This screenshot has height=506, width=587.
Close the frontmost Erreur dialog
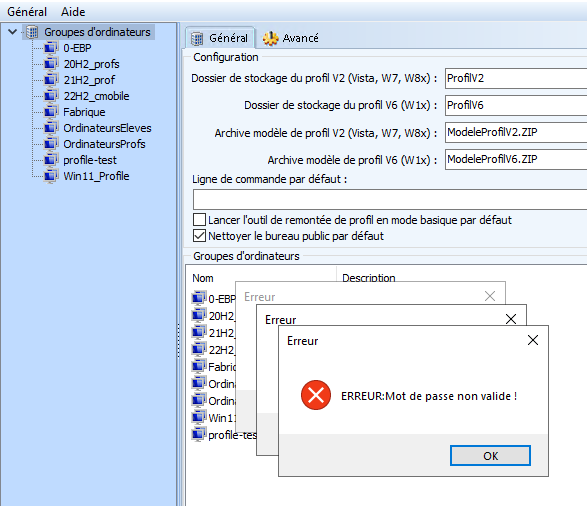(x=533, y=340)
